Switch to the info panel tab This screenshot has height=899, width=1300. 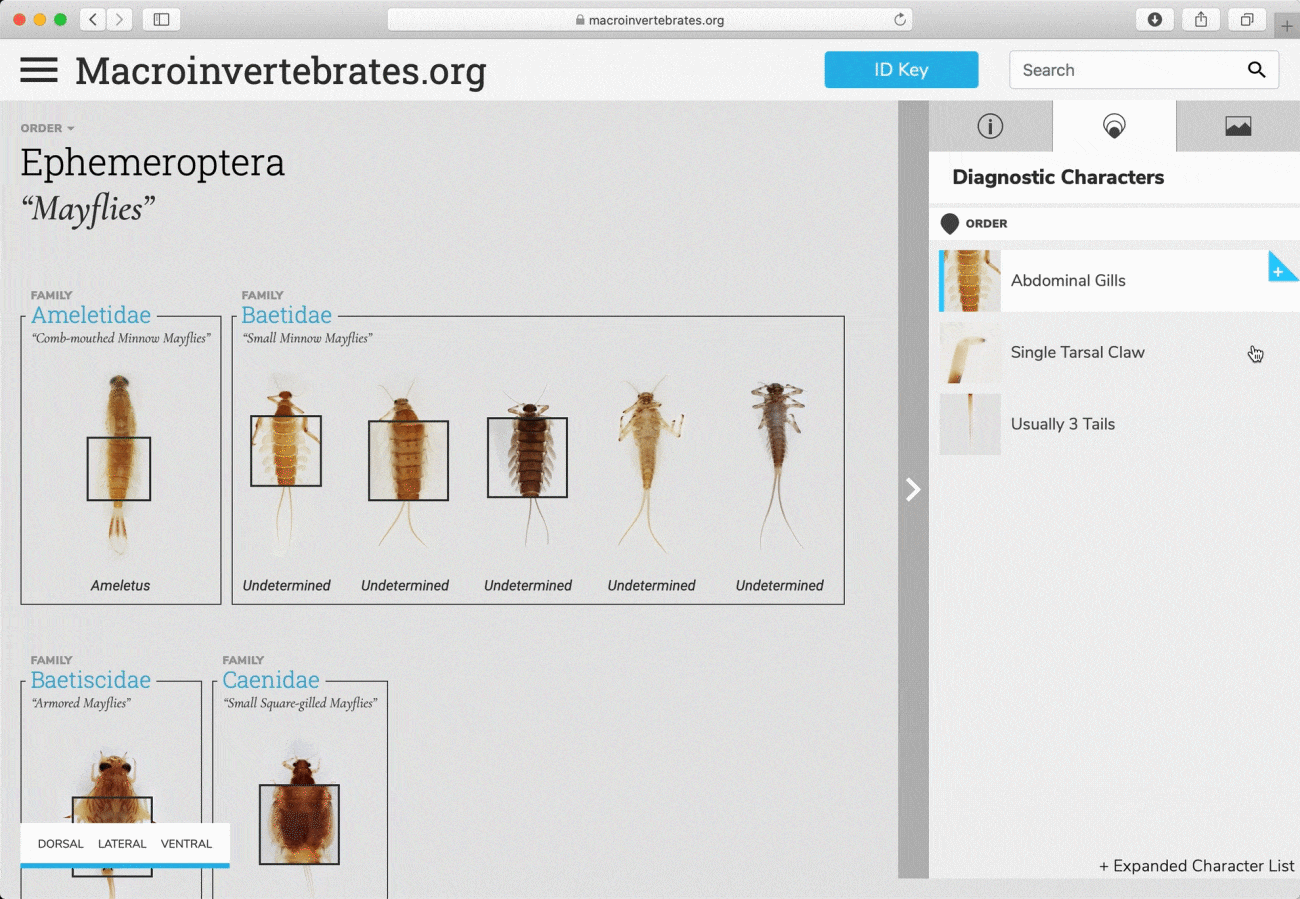click(x=990, y=126)
